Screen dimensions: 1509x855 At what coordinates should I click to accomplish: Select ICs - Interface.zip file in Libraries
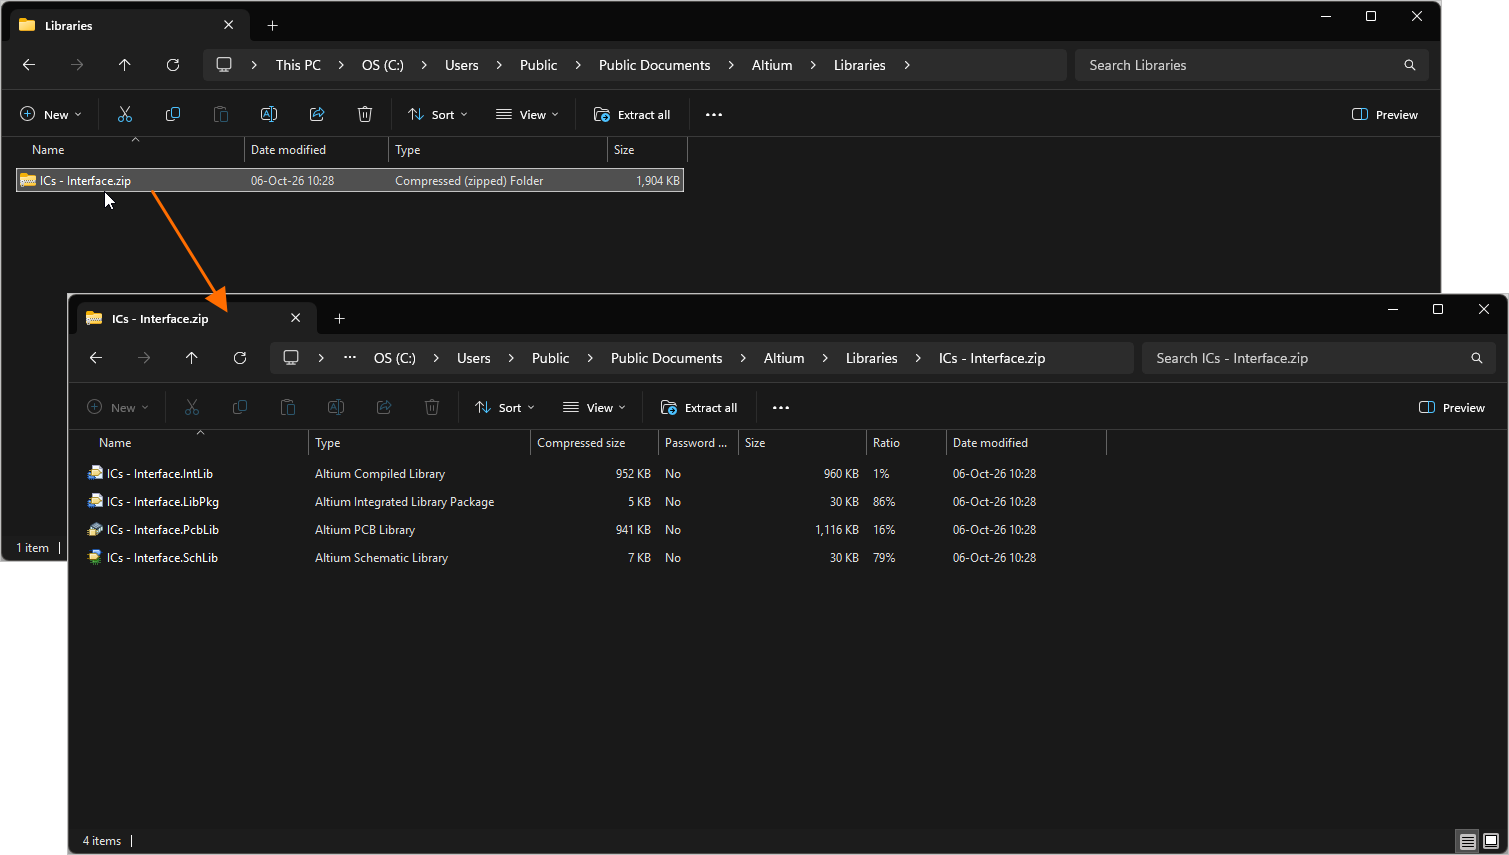tap(350, 181)
